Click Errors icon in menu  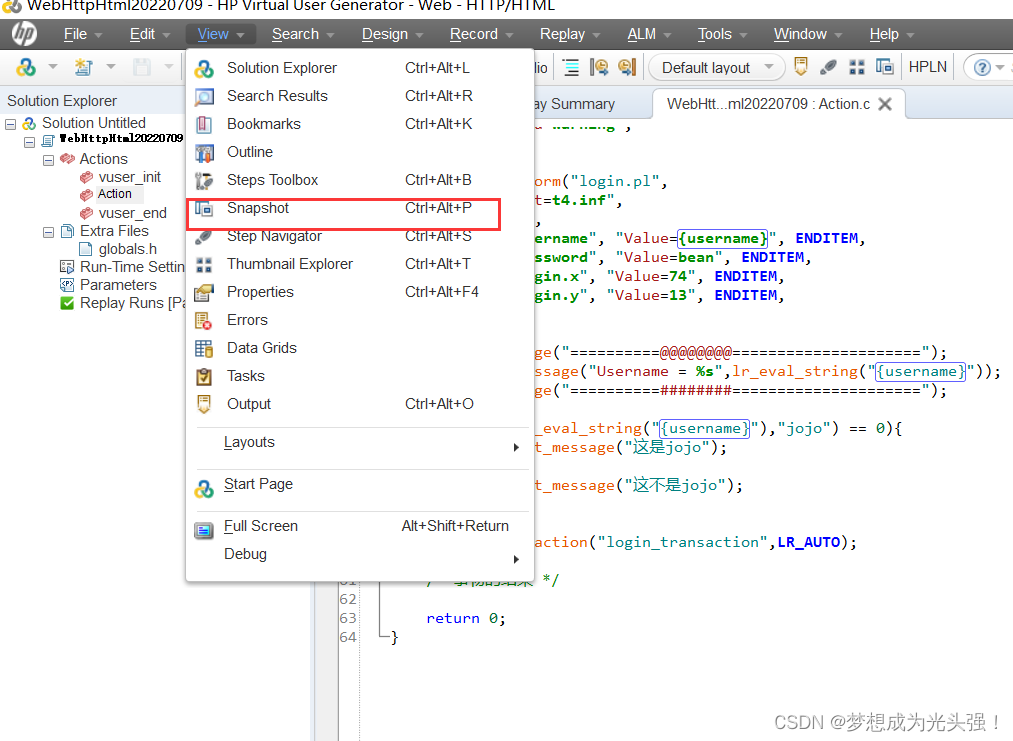pos(204,320)
